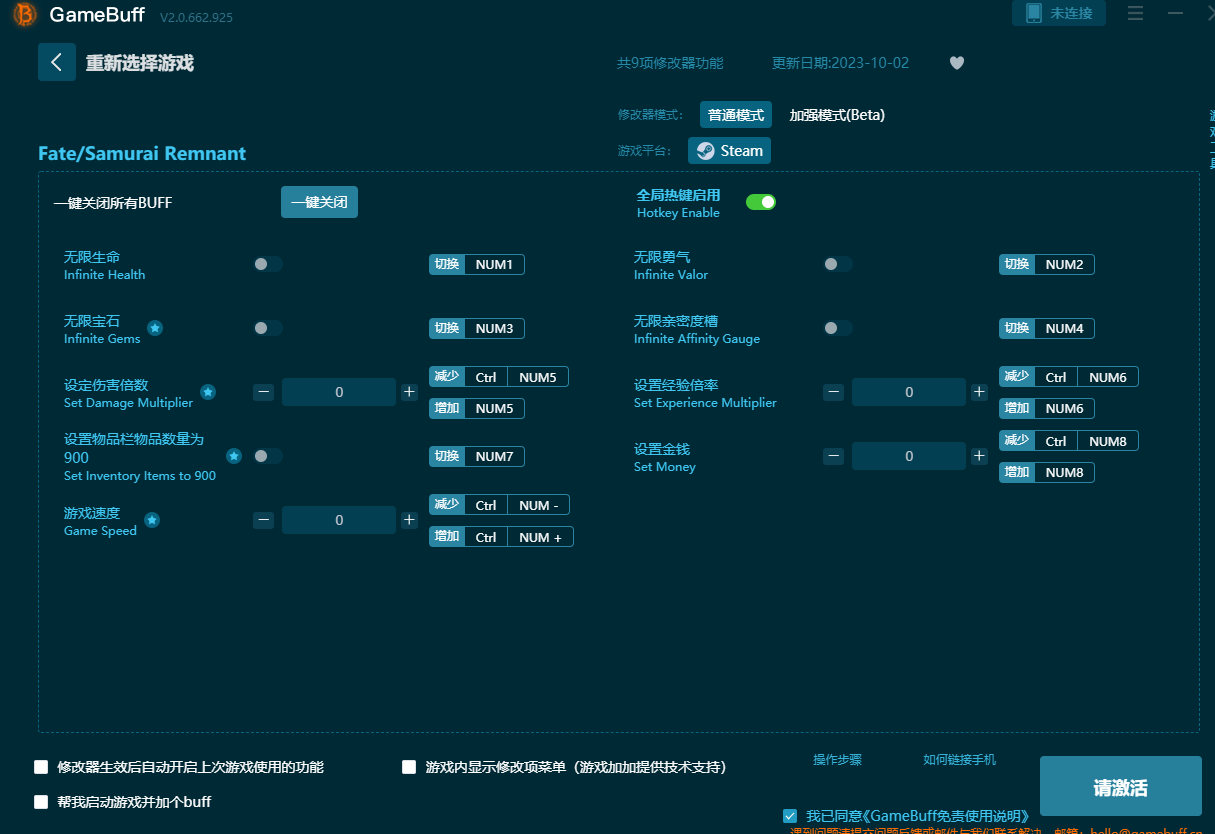Click the version number V2.0.662.925
This screenshot has width=1215, height=834.
coord(196,17)
